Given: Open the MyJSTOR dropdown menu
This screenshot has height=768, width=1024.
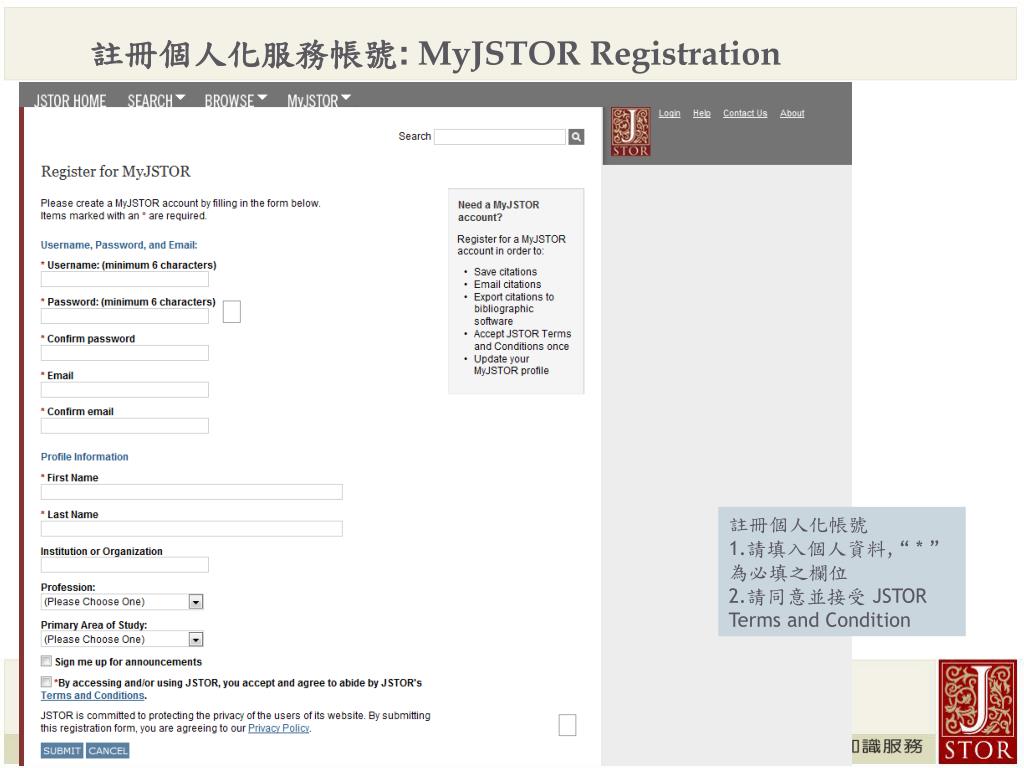Looking at the screenshot, I should 319,101.
